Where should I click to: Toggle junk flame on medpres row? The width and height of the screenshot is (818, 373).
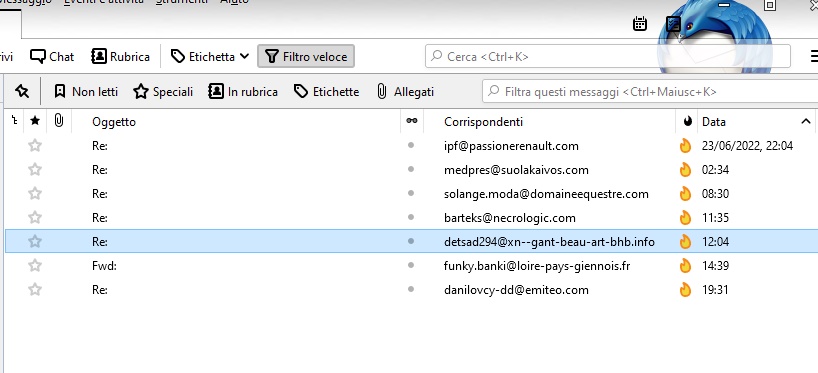pyautogui.click(x=685, y=170)
